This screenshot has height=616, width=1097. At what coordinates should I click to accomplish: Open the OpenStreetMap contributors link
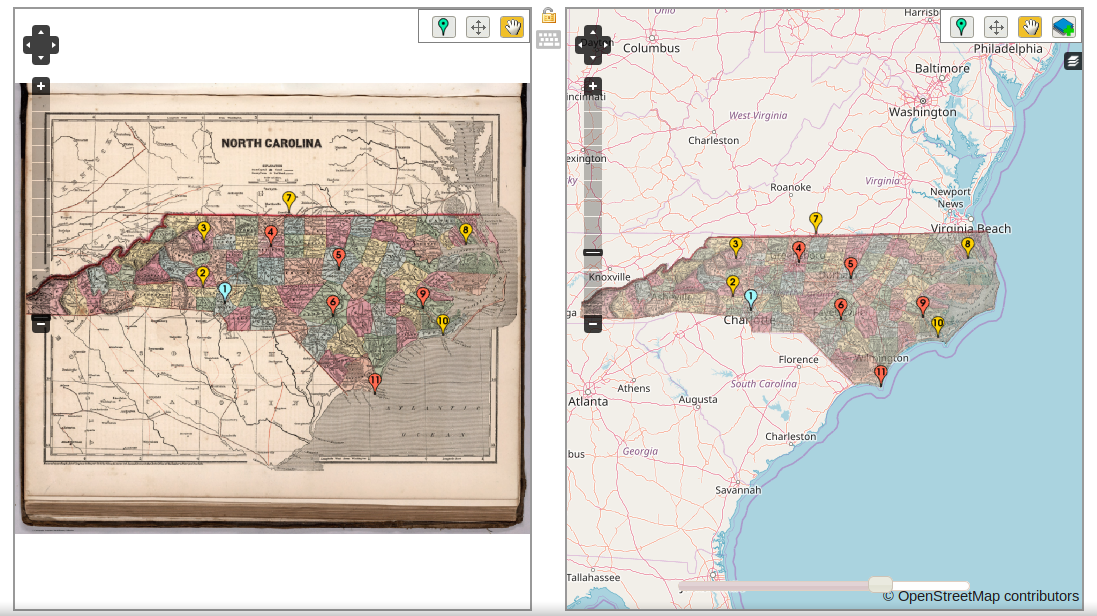988,596
